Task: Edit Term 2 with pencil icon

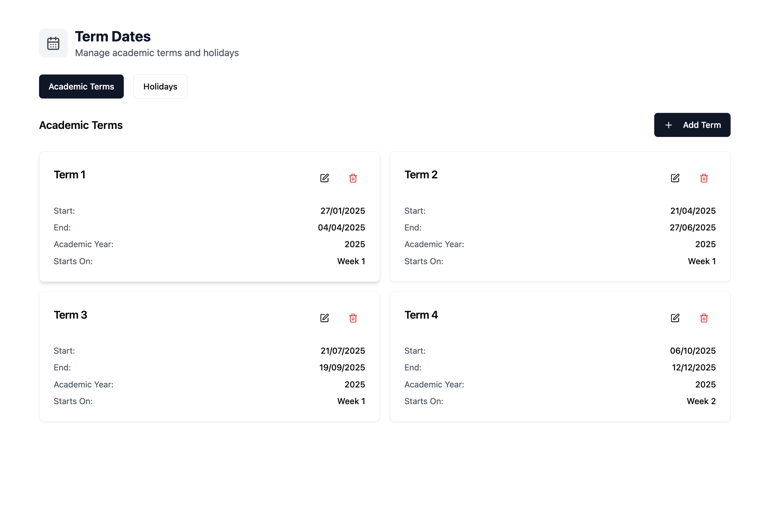Action: click(x=675, y=178)
